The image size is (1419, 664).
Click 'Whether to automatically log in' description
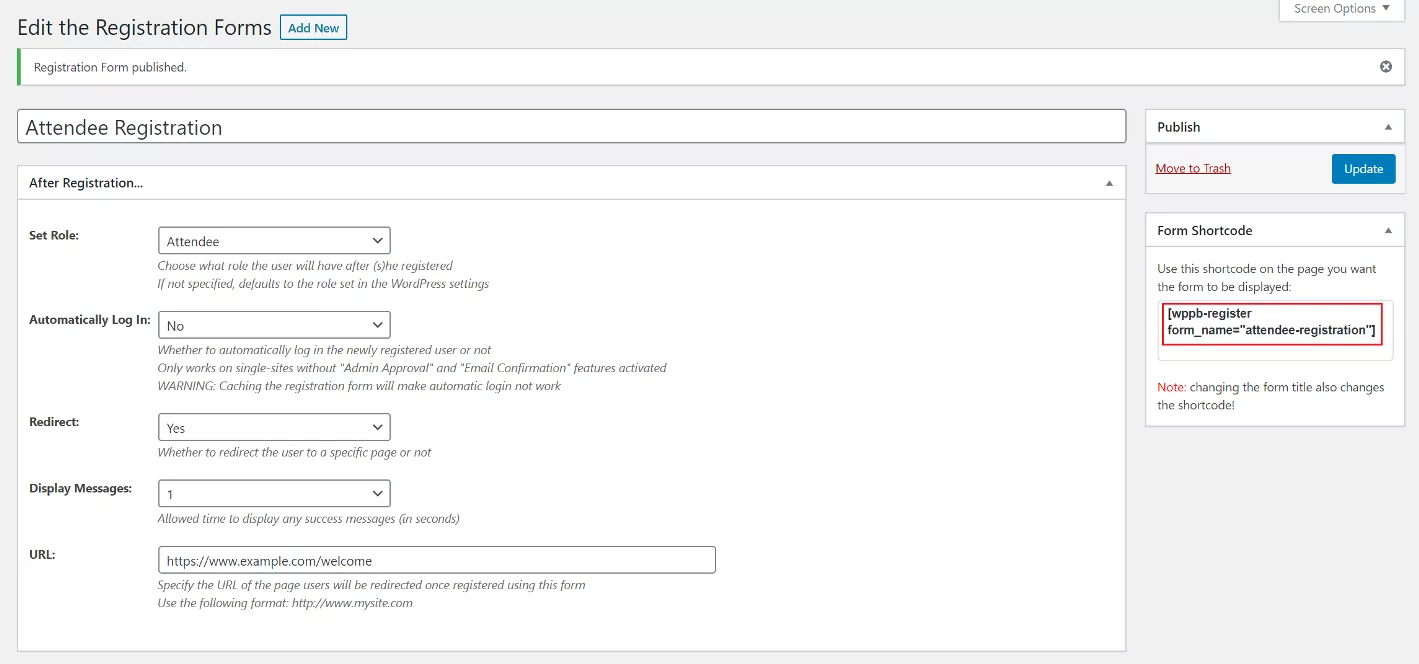[x=324, y=350]
